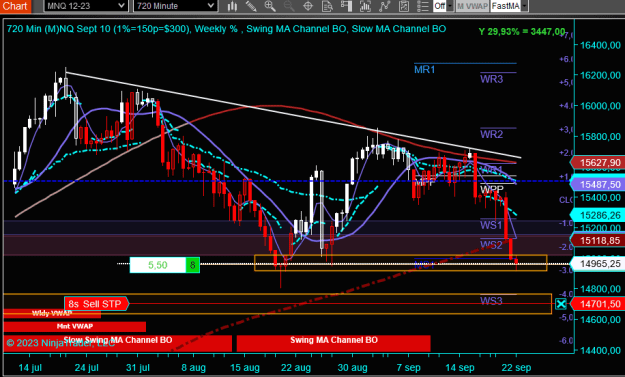Select the 8s Sell STP order label
Screen dimensions: 625x377
coord(96,304)
